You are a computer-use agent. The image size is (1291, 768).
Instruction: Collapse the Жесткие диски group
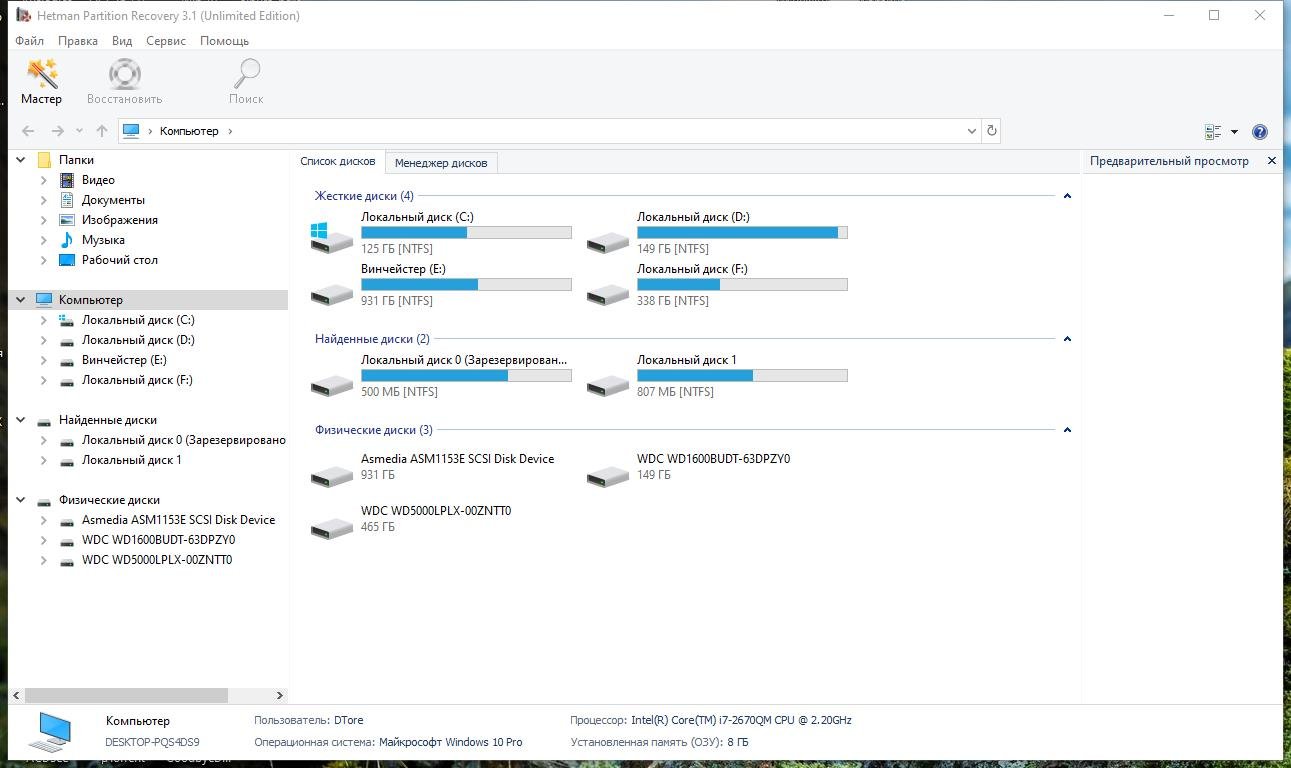click(x=1067, y=196)
